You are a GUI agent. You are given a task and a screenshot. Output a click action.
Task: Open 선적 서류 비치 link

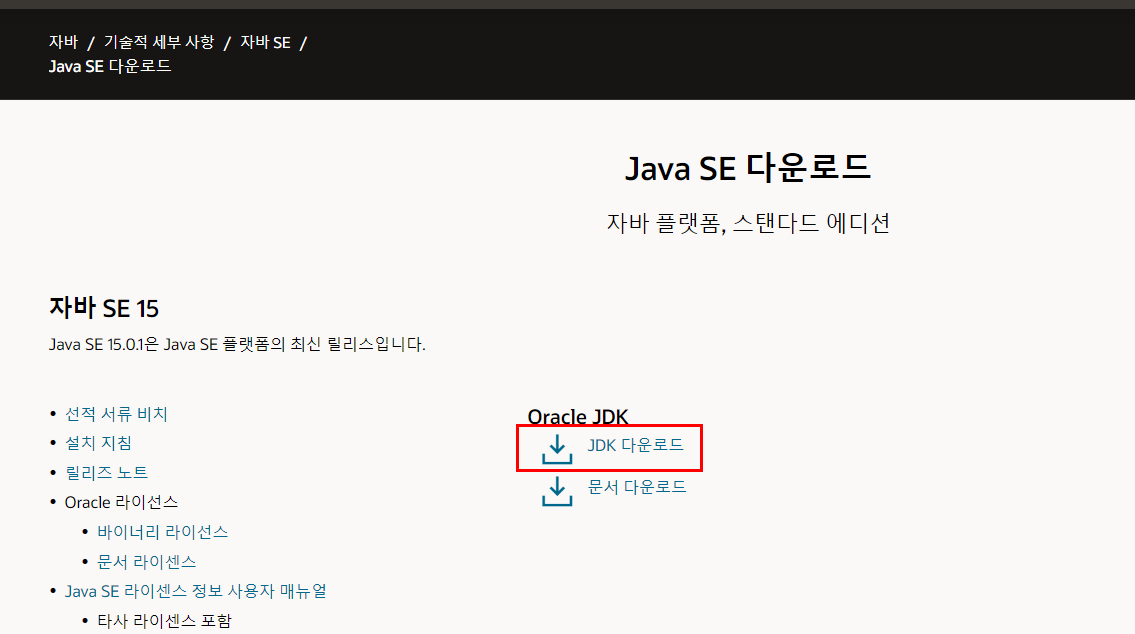(x=116, y=414)
